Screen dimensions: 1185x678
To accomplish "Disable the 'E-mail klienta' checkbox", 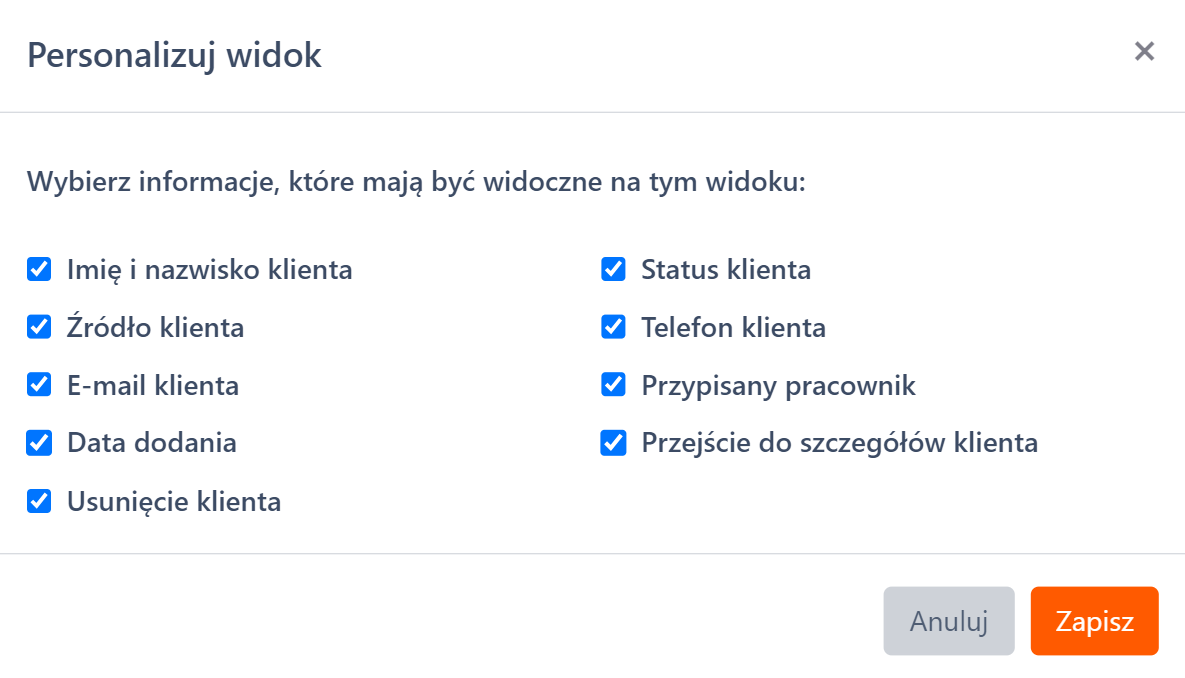I will (x=39, y=385).
